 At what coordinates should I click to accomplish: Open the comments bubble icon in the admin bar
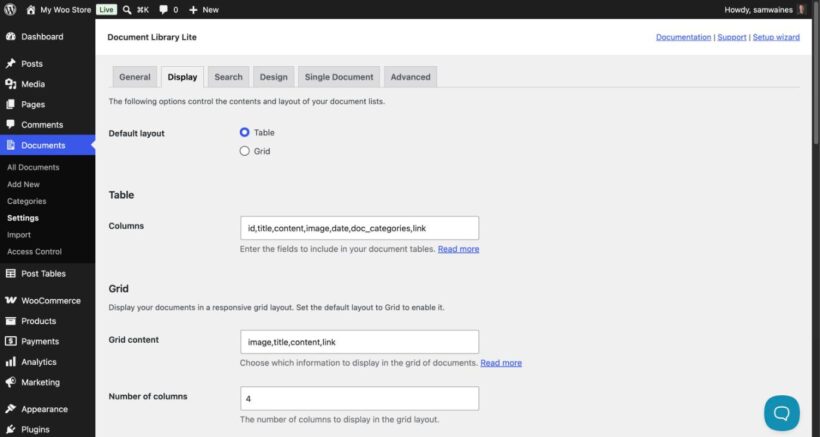click(164, 9)
